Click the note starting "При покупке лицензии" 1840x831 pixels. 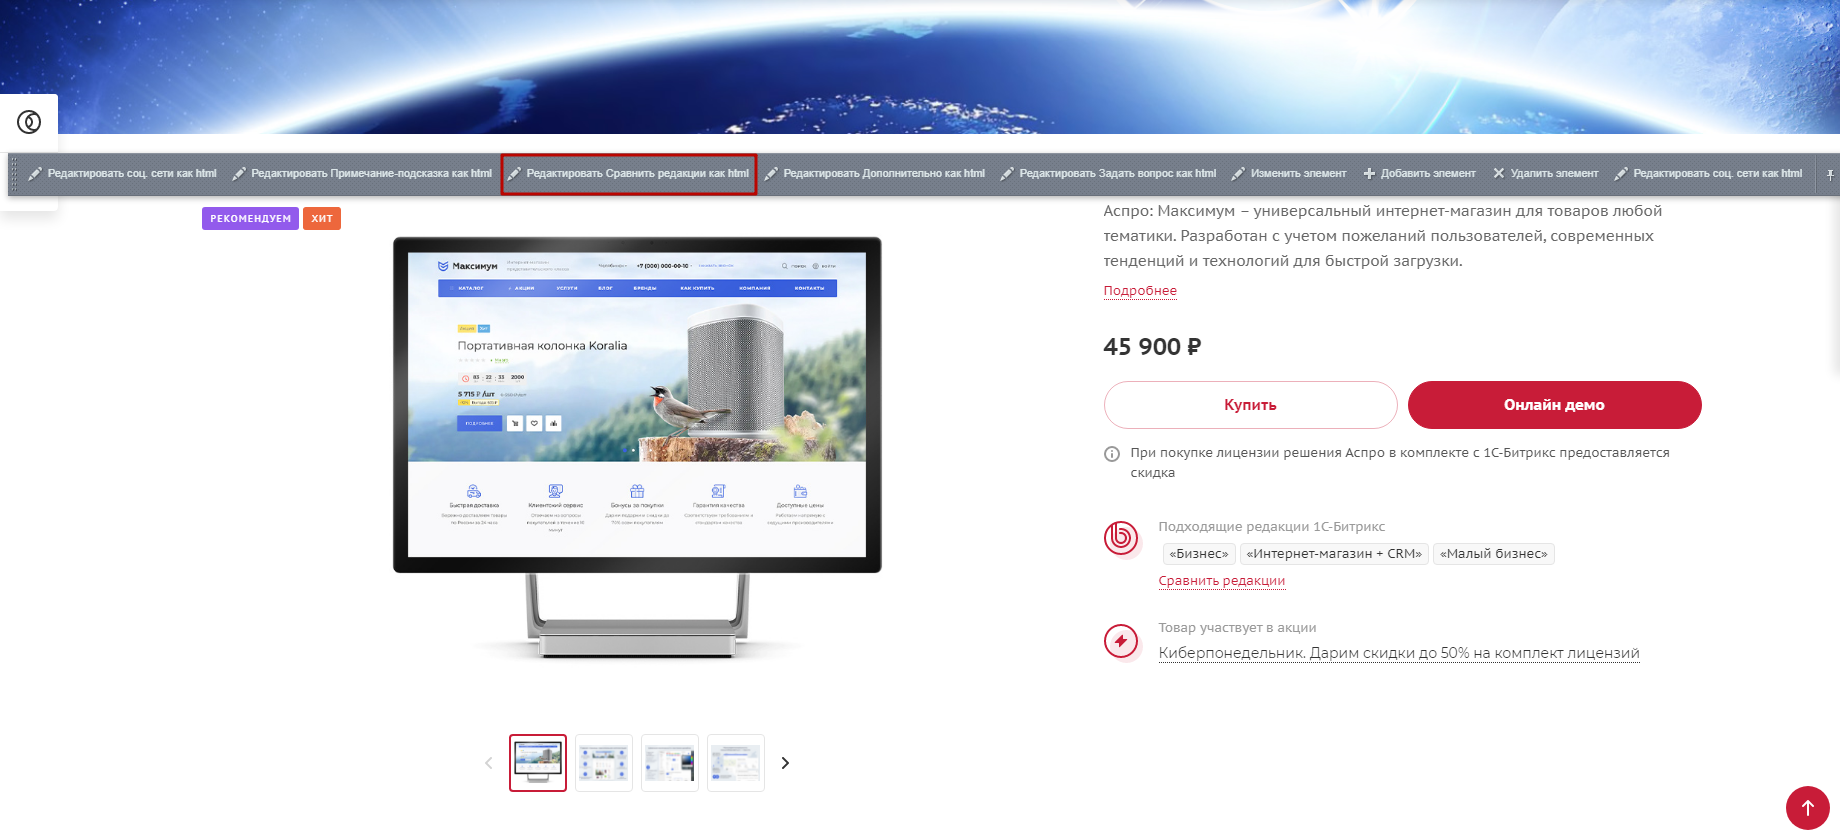[x=1400, y=463]
